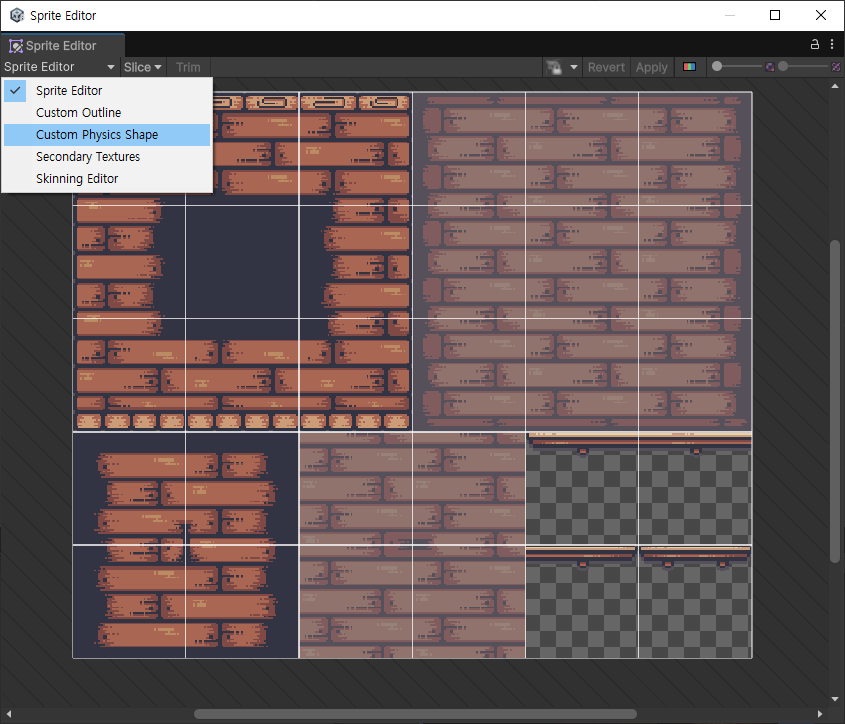Open the Sprite Editor mode dropdown
The width and height of the screenshot is (845, 724).
pyautogui.click(x=59, y=67)
